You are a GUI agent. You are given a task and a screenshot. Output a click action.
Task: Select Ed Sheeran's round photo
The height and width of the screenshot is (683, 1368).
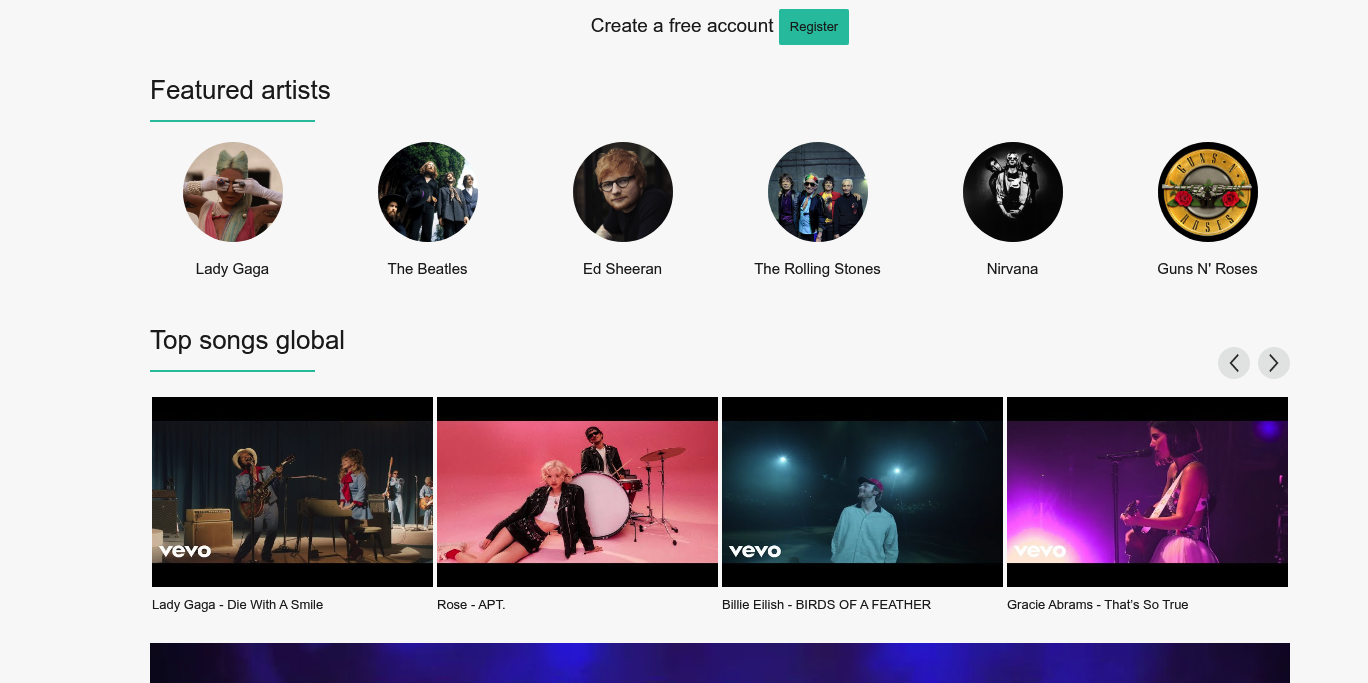(x=623, y=192)
